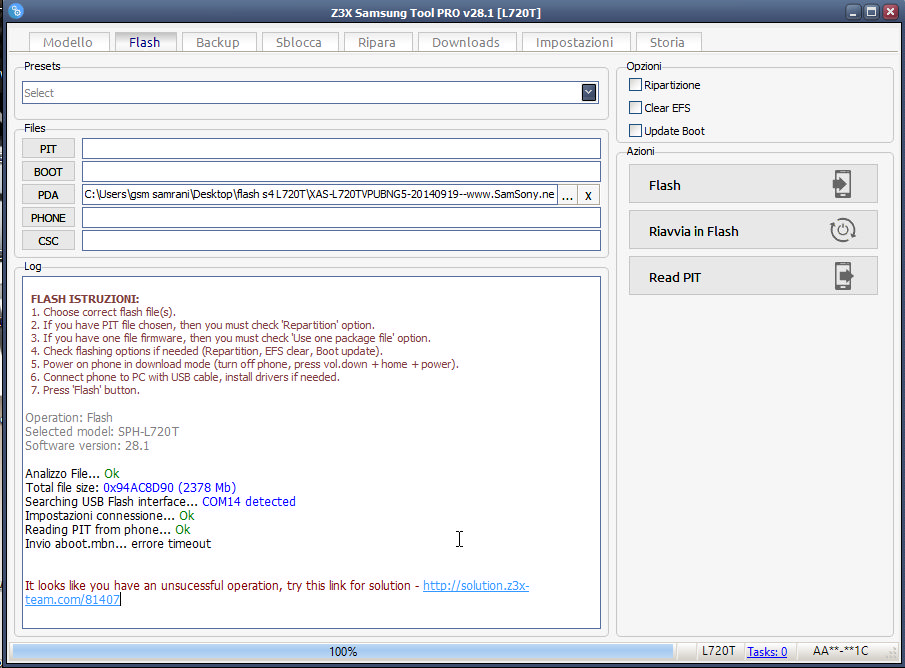The image size is (905, 668).
Task: Click the PIT file button
Action: (x=48, y=148)
